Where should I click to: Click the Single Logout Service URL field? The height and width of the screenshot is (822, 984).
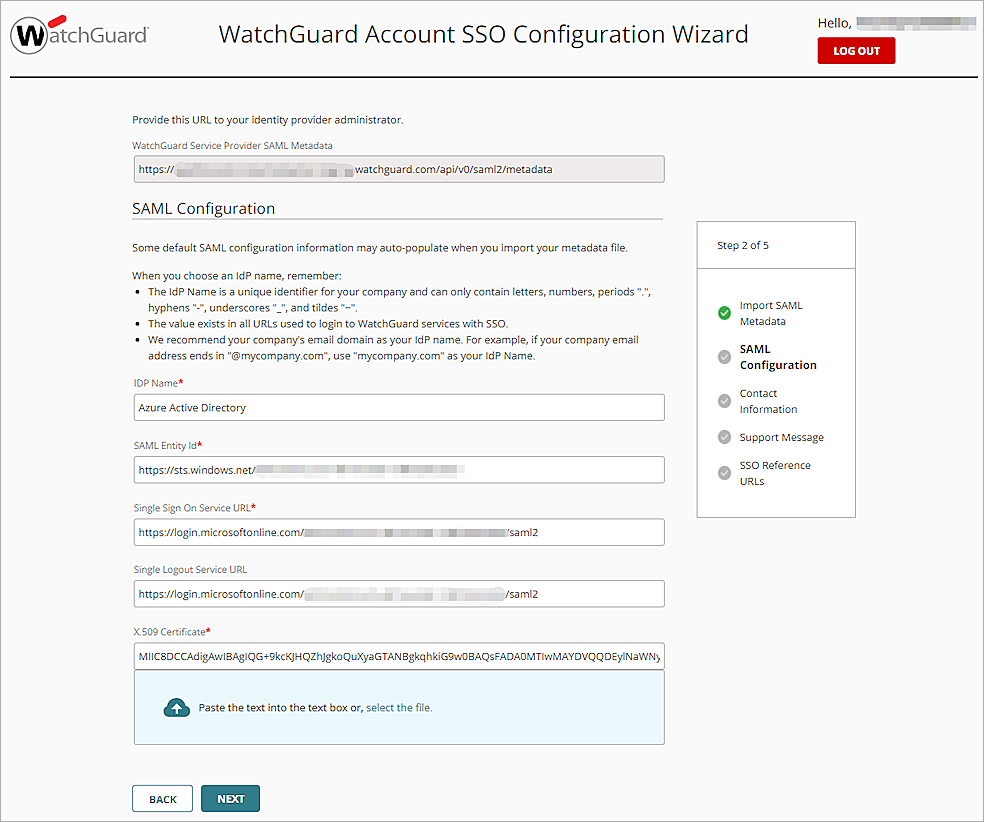click(399, 593)
